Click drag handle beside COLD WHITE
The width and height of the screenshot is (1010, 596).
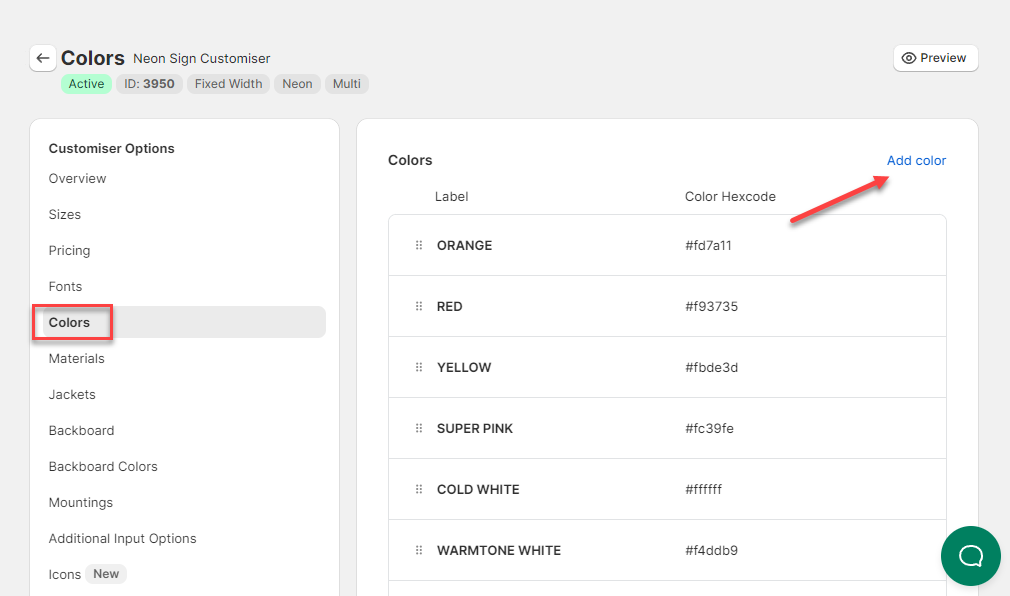419,490
